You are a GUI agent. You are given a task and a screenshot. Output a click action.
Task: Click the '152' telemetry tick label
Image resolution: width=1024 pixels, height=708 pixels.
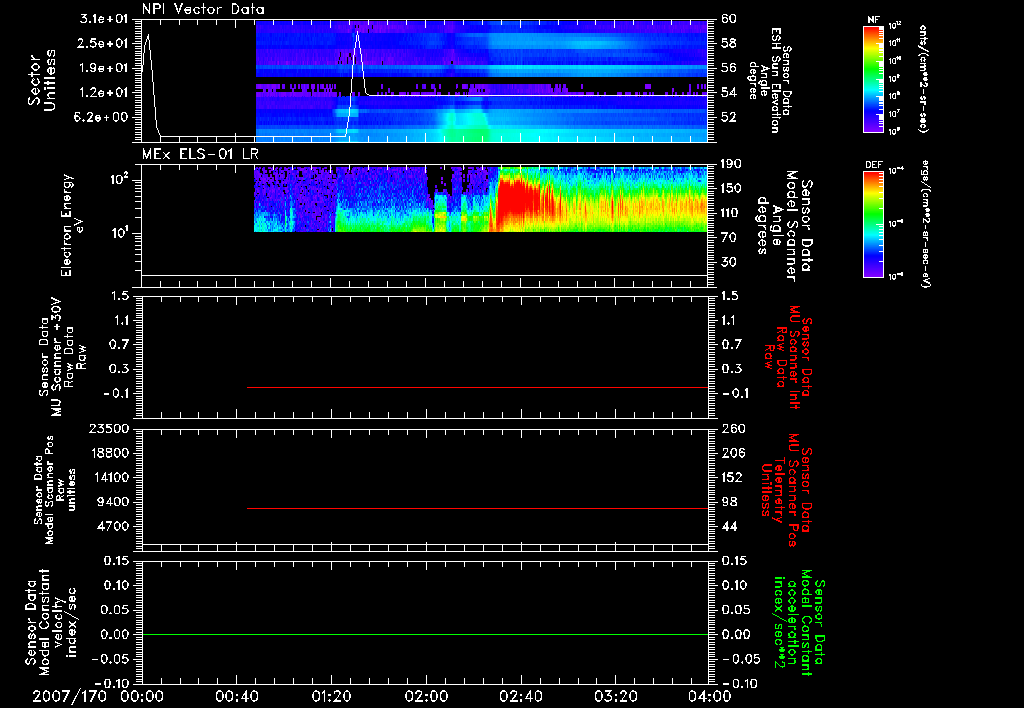coord(733,477)
